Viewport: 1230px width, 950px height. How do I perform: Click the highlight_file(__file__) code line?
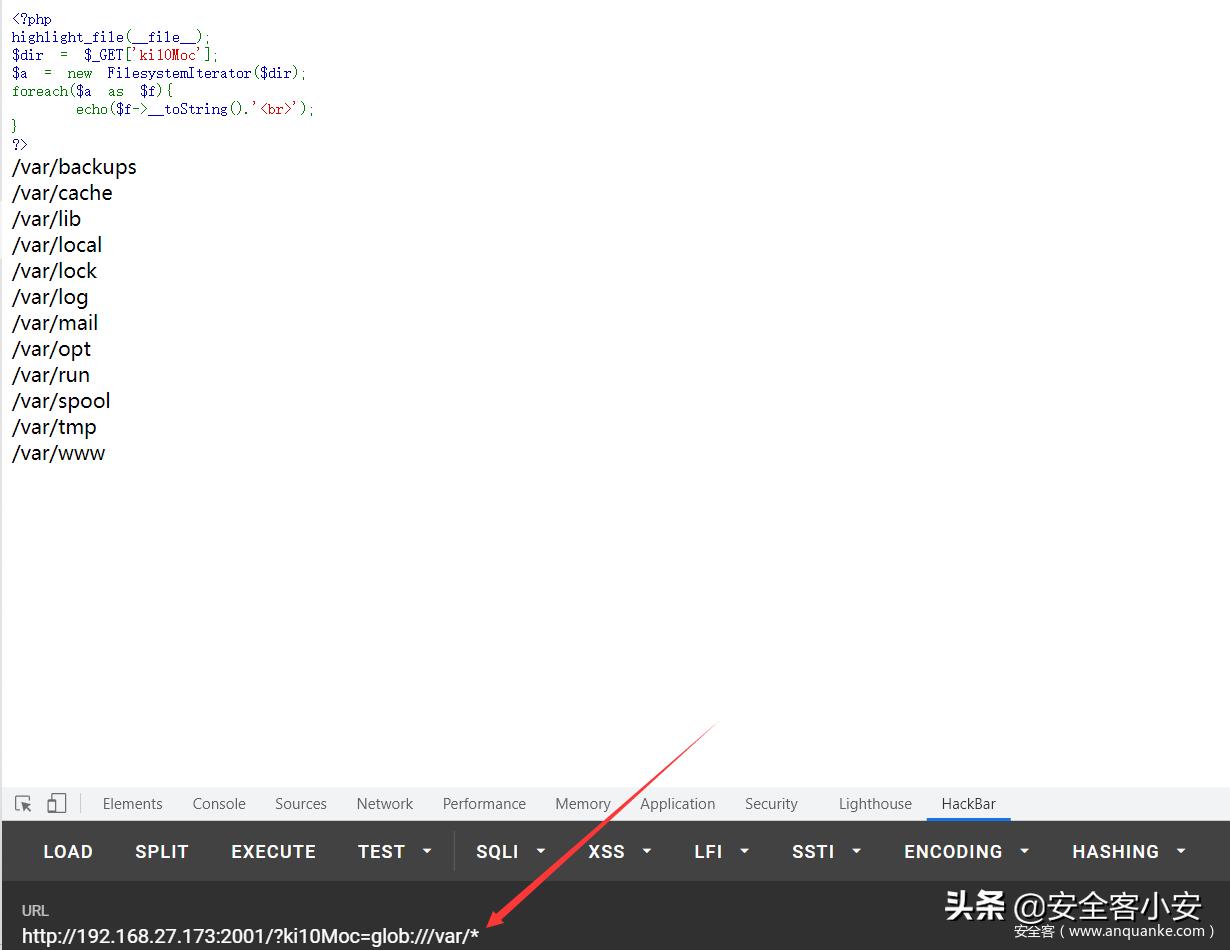click(111, 37)
